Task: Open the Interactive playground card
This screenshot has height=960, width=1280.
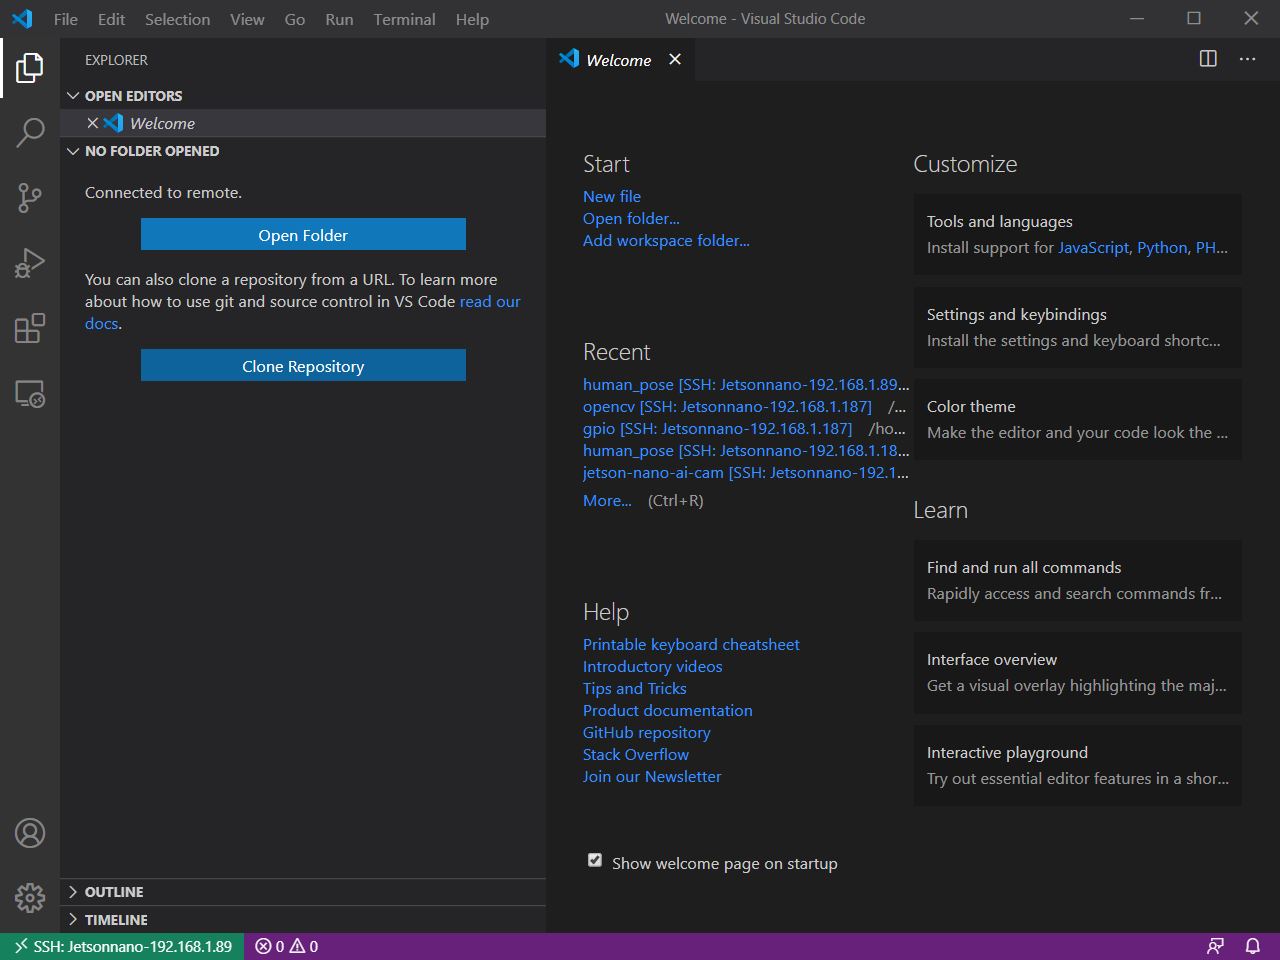Action: pos(1077,765)
